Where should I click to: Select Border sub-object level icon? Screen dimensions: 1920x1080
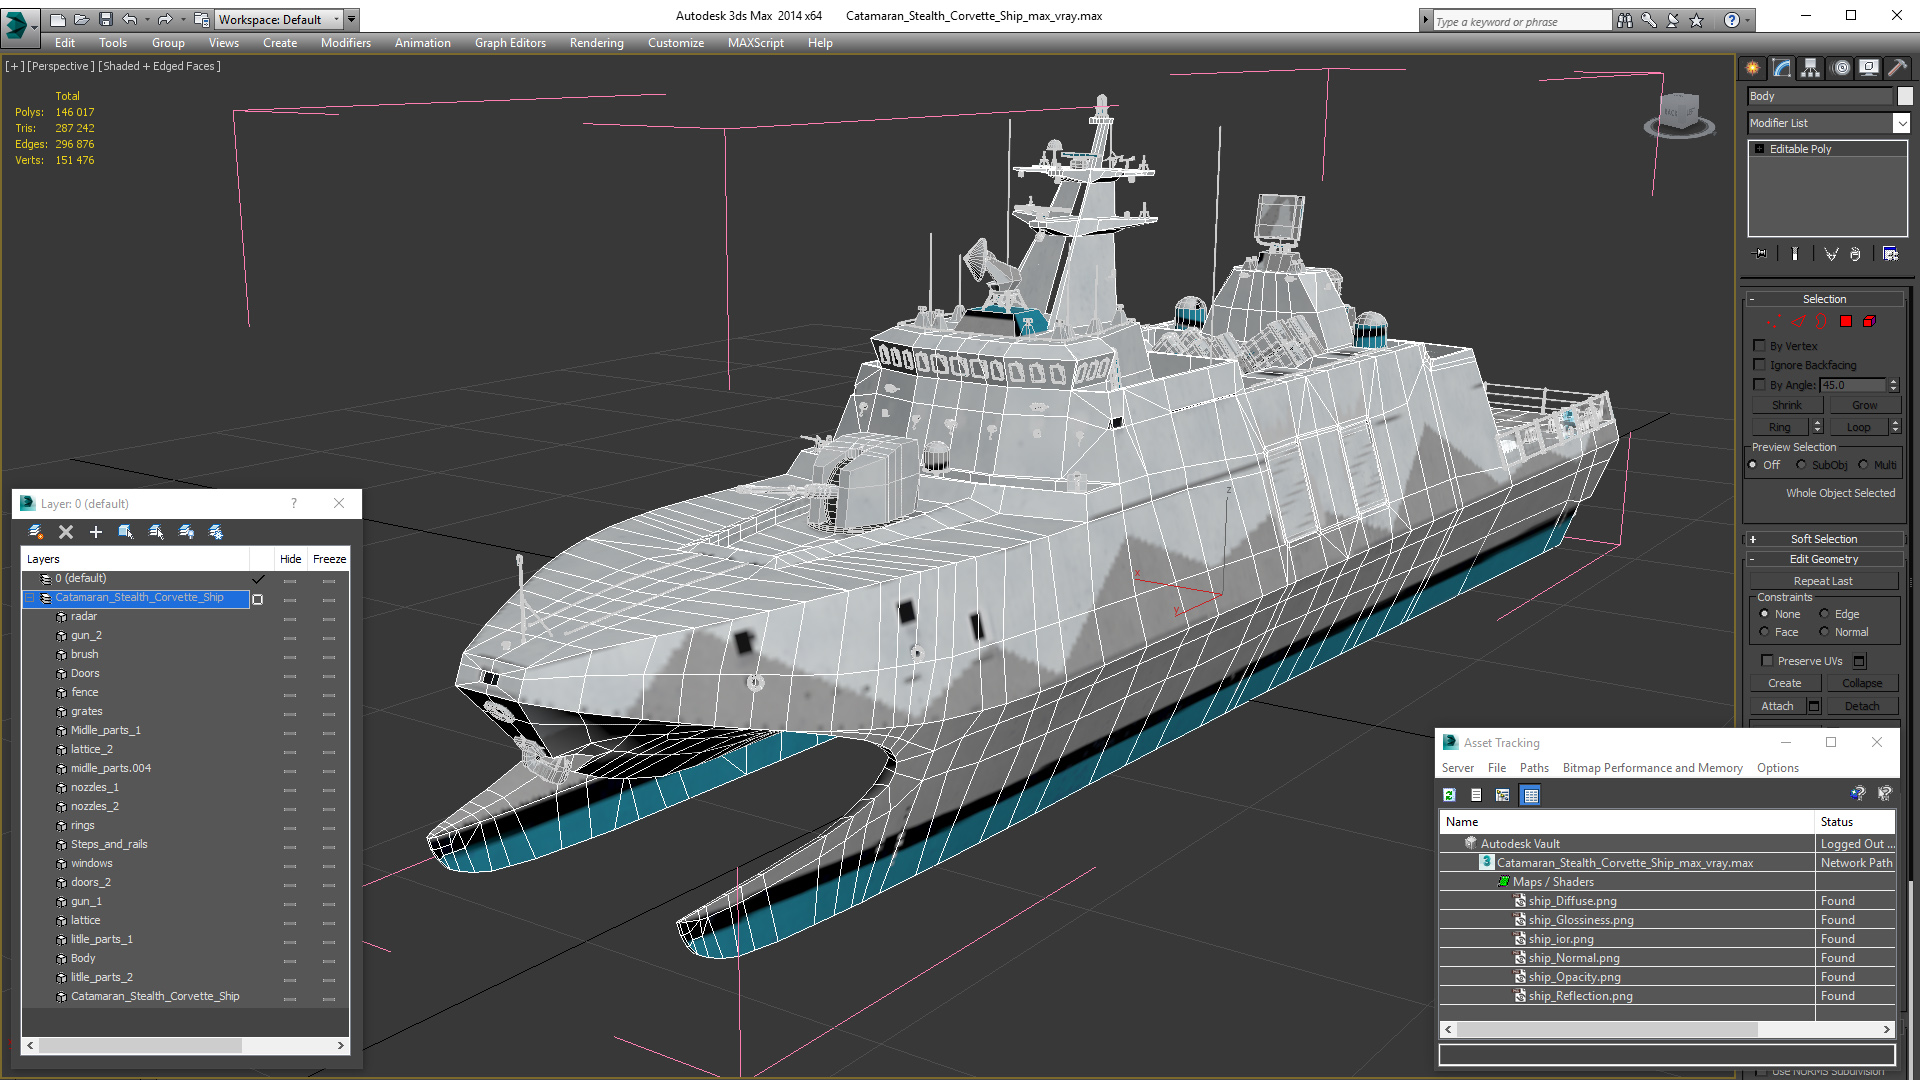pos(1821,322)
